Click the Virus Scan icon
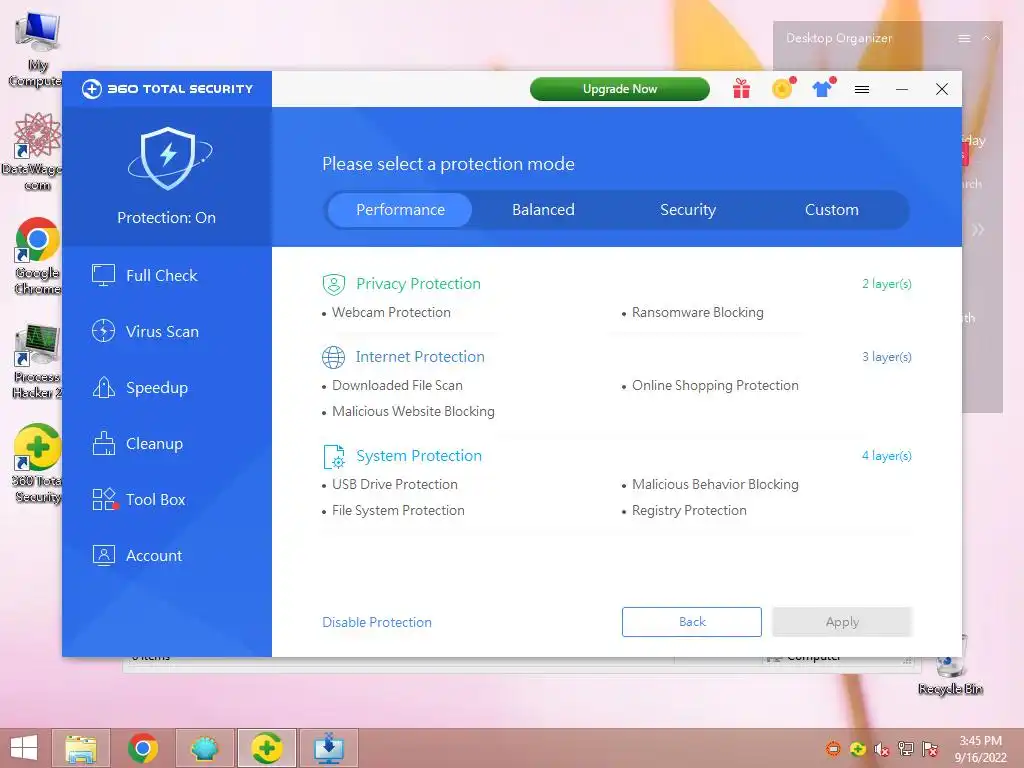 click(x=103, y=331)
